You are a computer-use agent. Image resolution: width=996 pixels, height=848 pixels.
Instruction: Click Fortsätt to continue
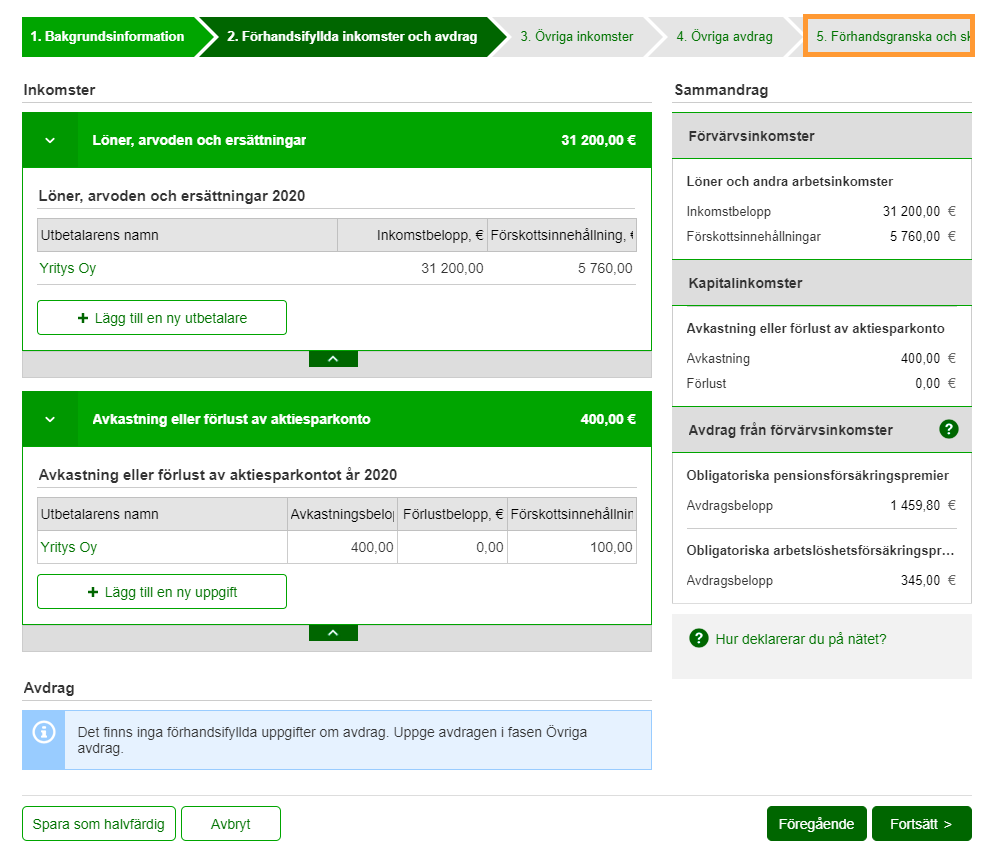[x=921, y=824]
